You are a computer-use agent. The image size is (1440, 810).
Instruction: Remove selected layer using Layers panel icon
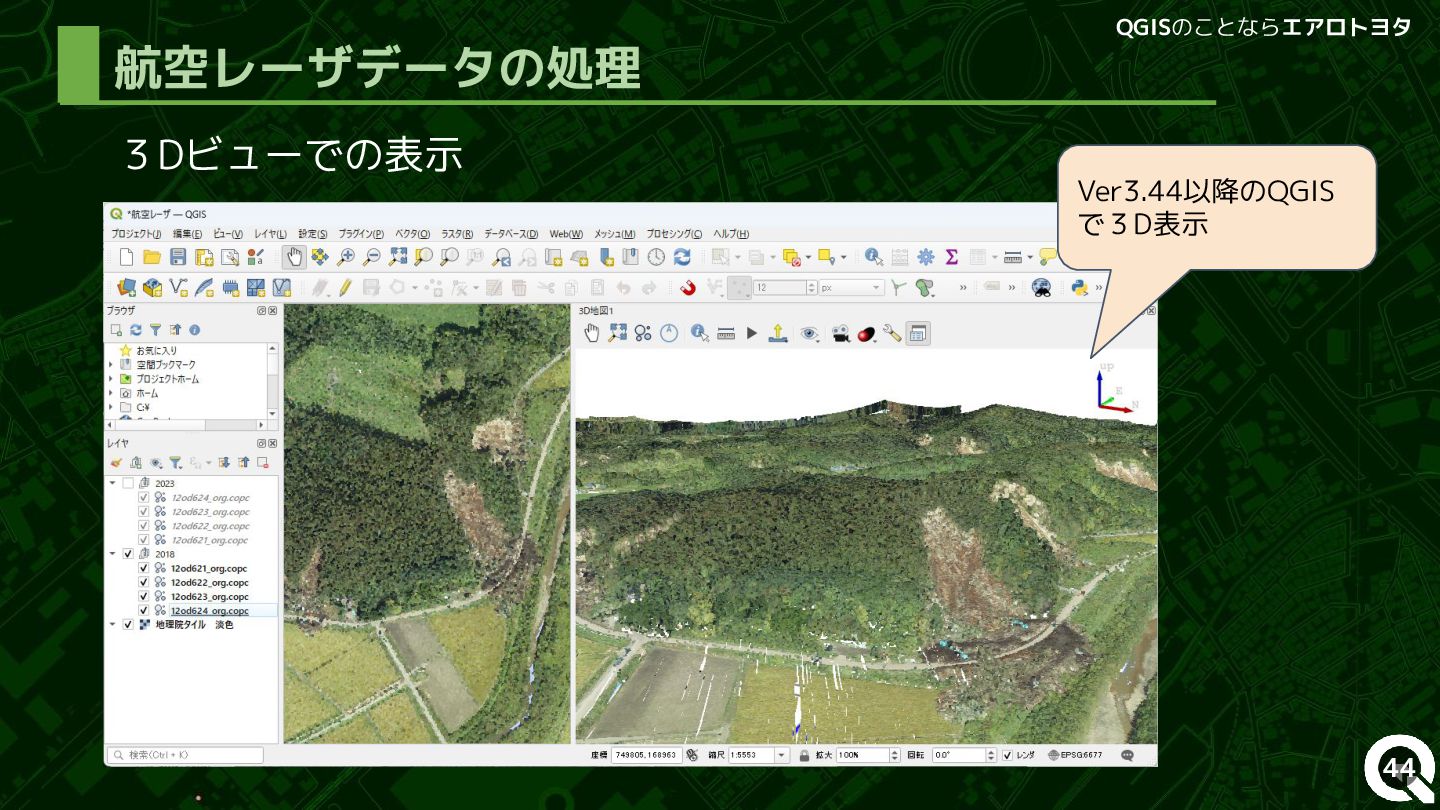[262, 463]
